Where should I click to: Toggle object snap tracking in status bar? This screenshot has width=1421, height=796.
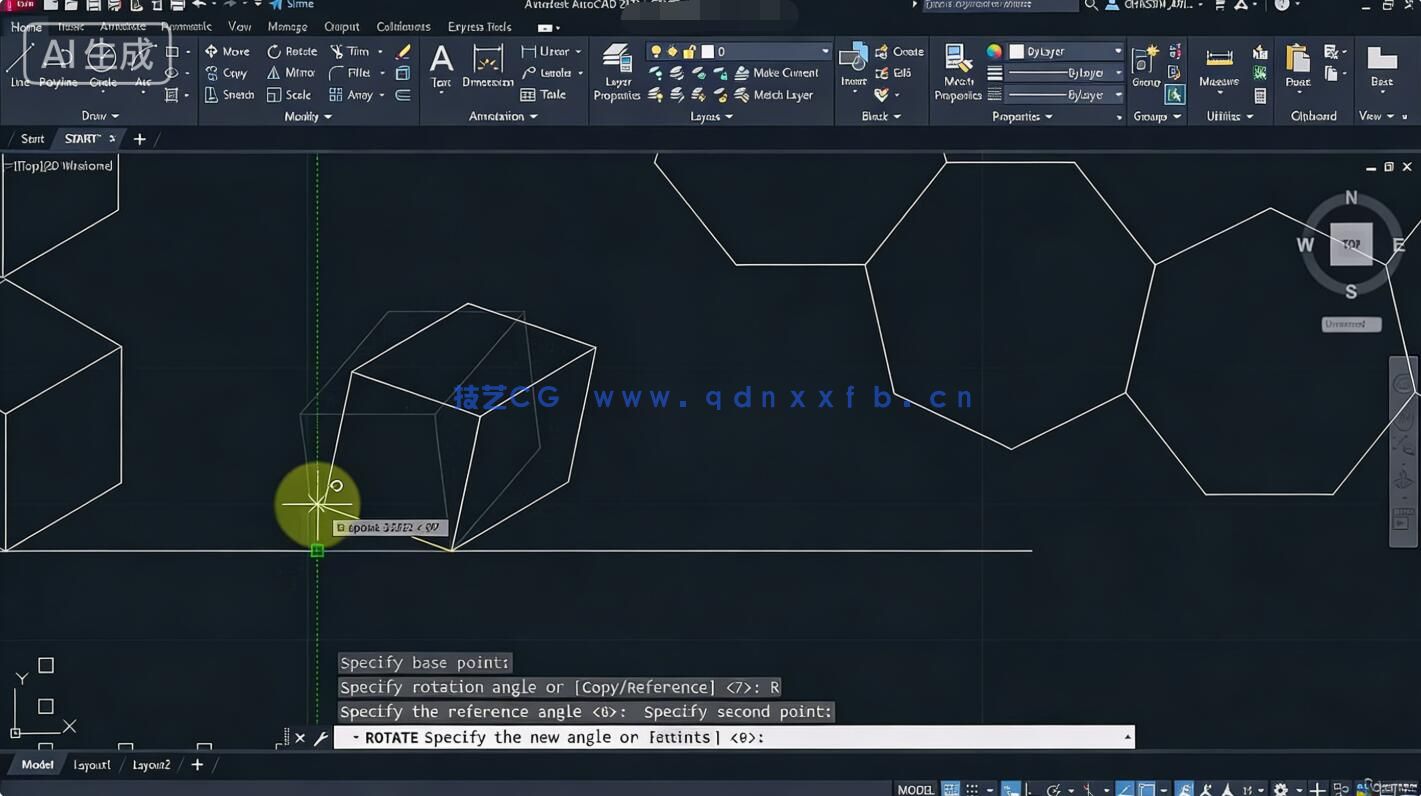[1123, 789]
